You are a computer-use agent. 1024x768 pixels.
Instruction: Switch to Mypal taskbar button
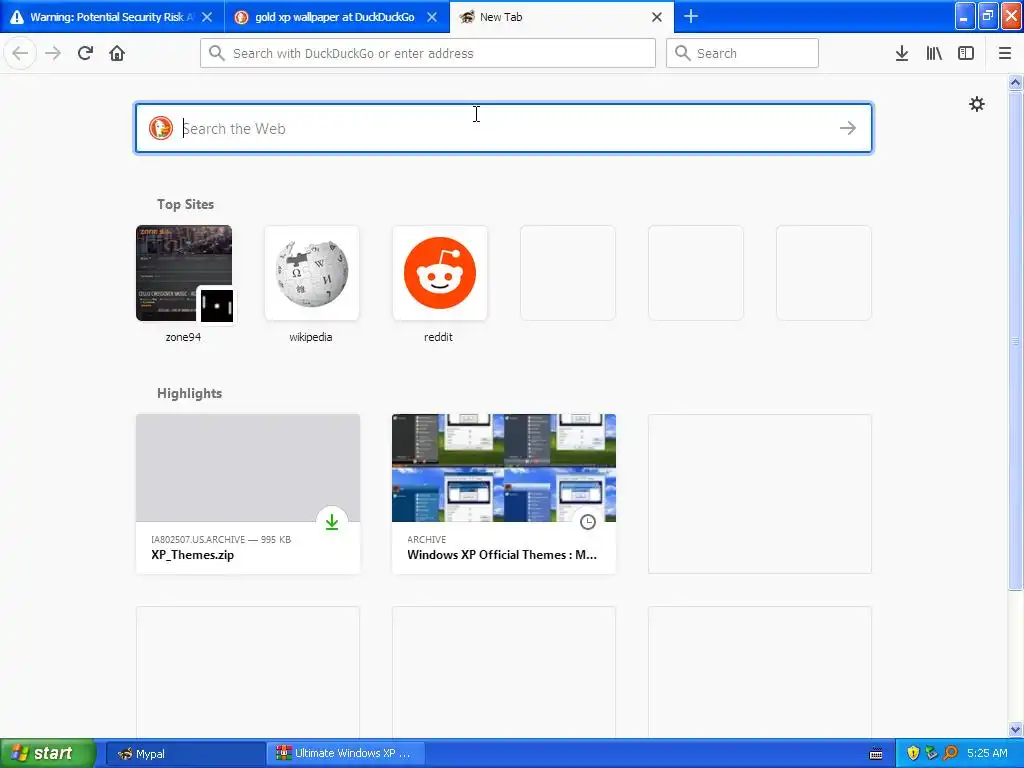pyautogui.click(x=185, y=754)
